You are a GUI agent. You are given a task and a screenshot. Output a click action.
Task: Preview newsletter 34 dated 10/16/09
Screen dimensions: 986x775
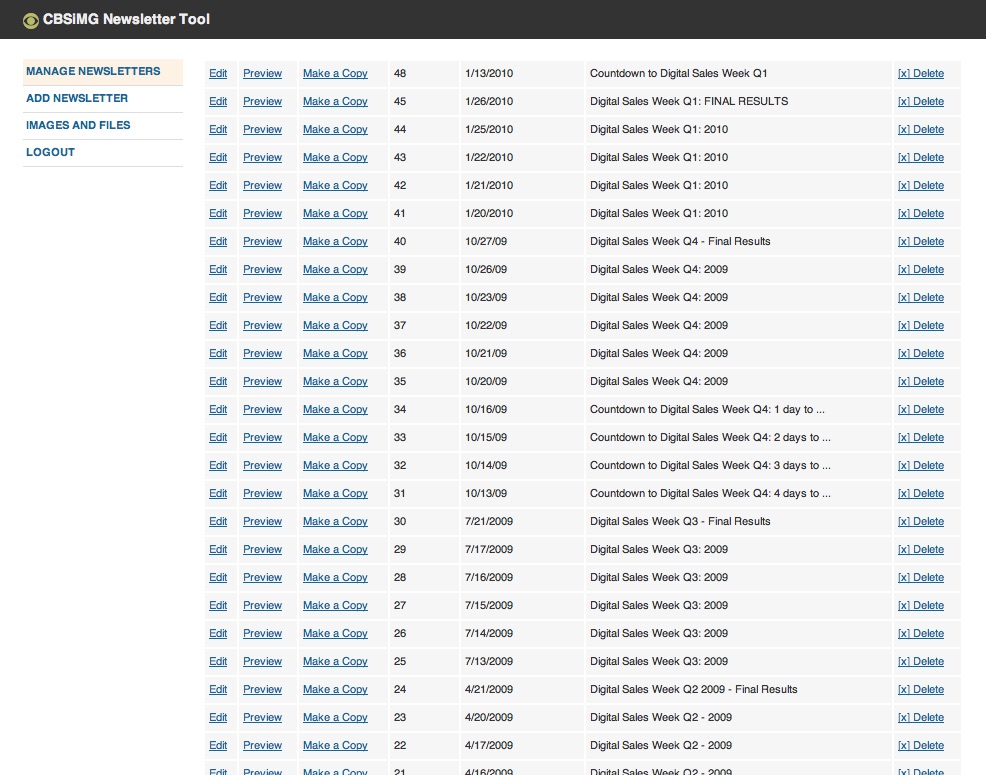tap(262, 410)
